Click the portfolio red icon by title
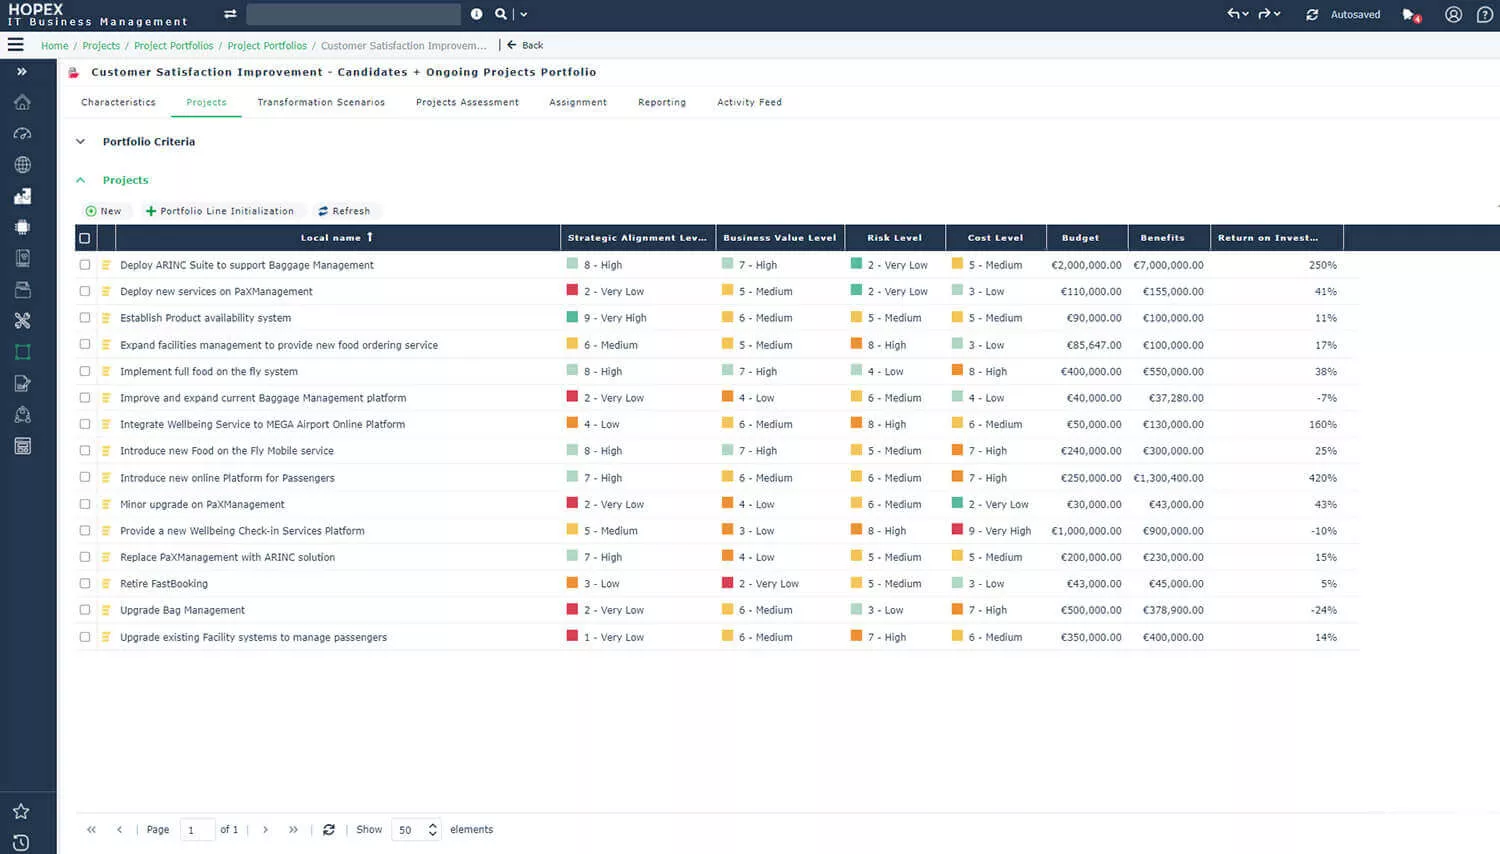Screen dimensions: 1500x854 coord(73,72)
